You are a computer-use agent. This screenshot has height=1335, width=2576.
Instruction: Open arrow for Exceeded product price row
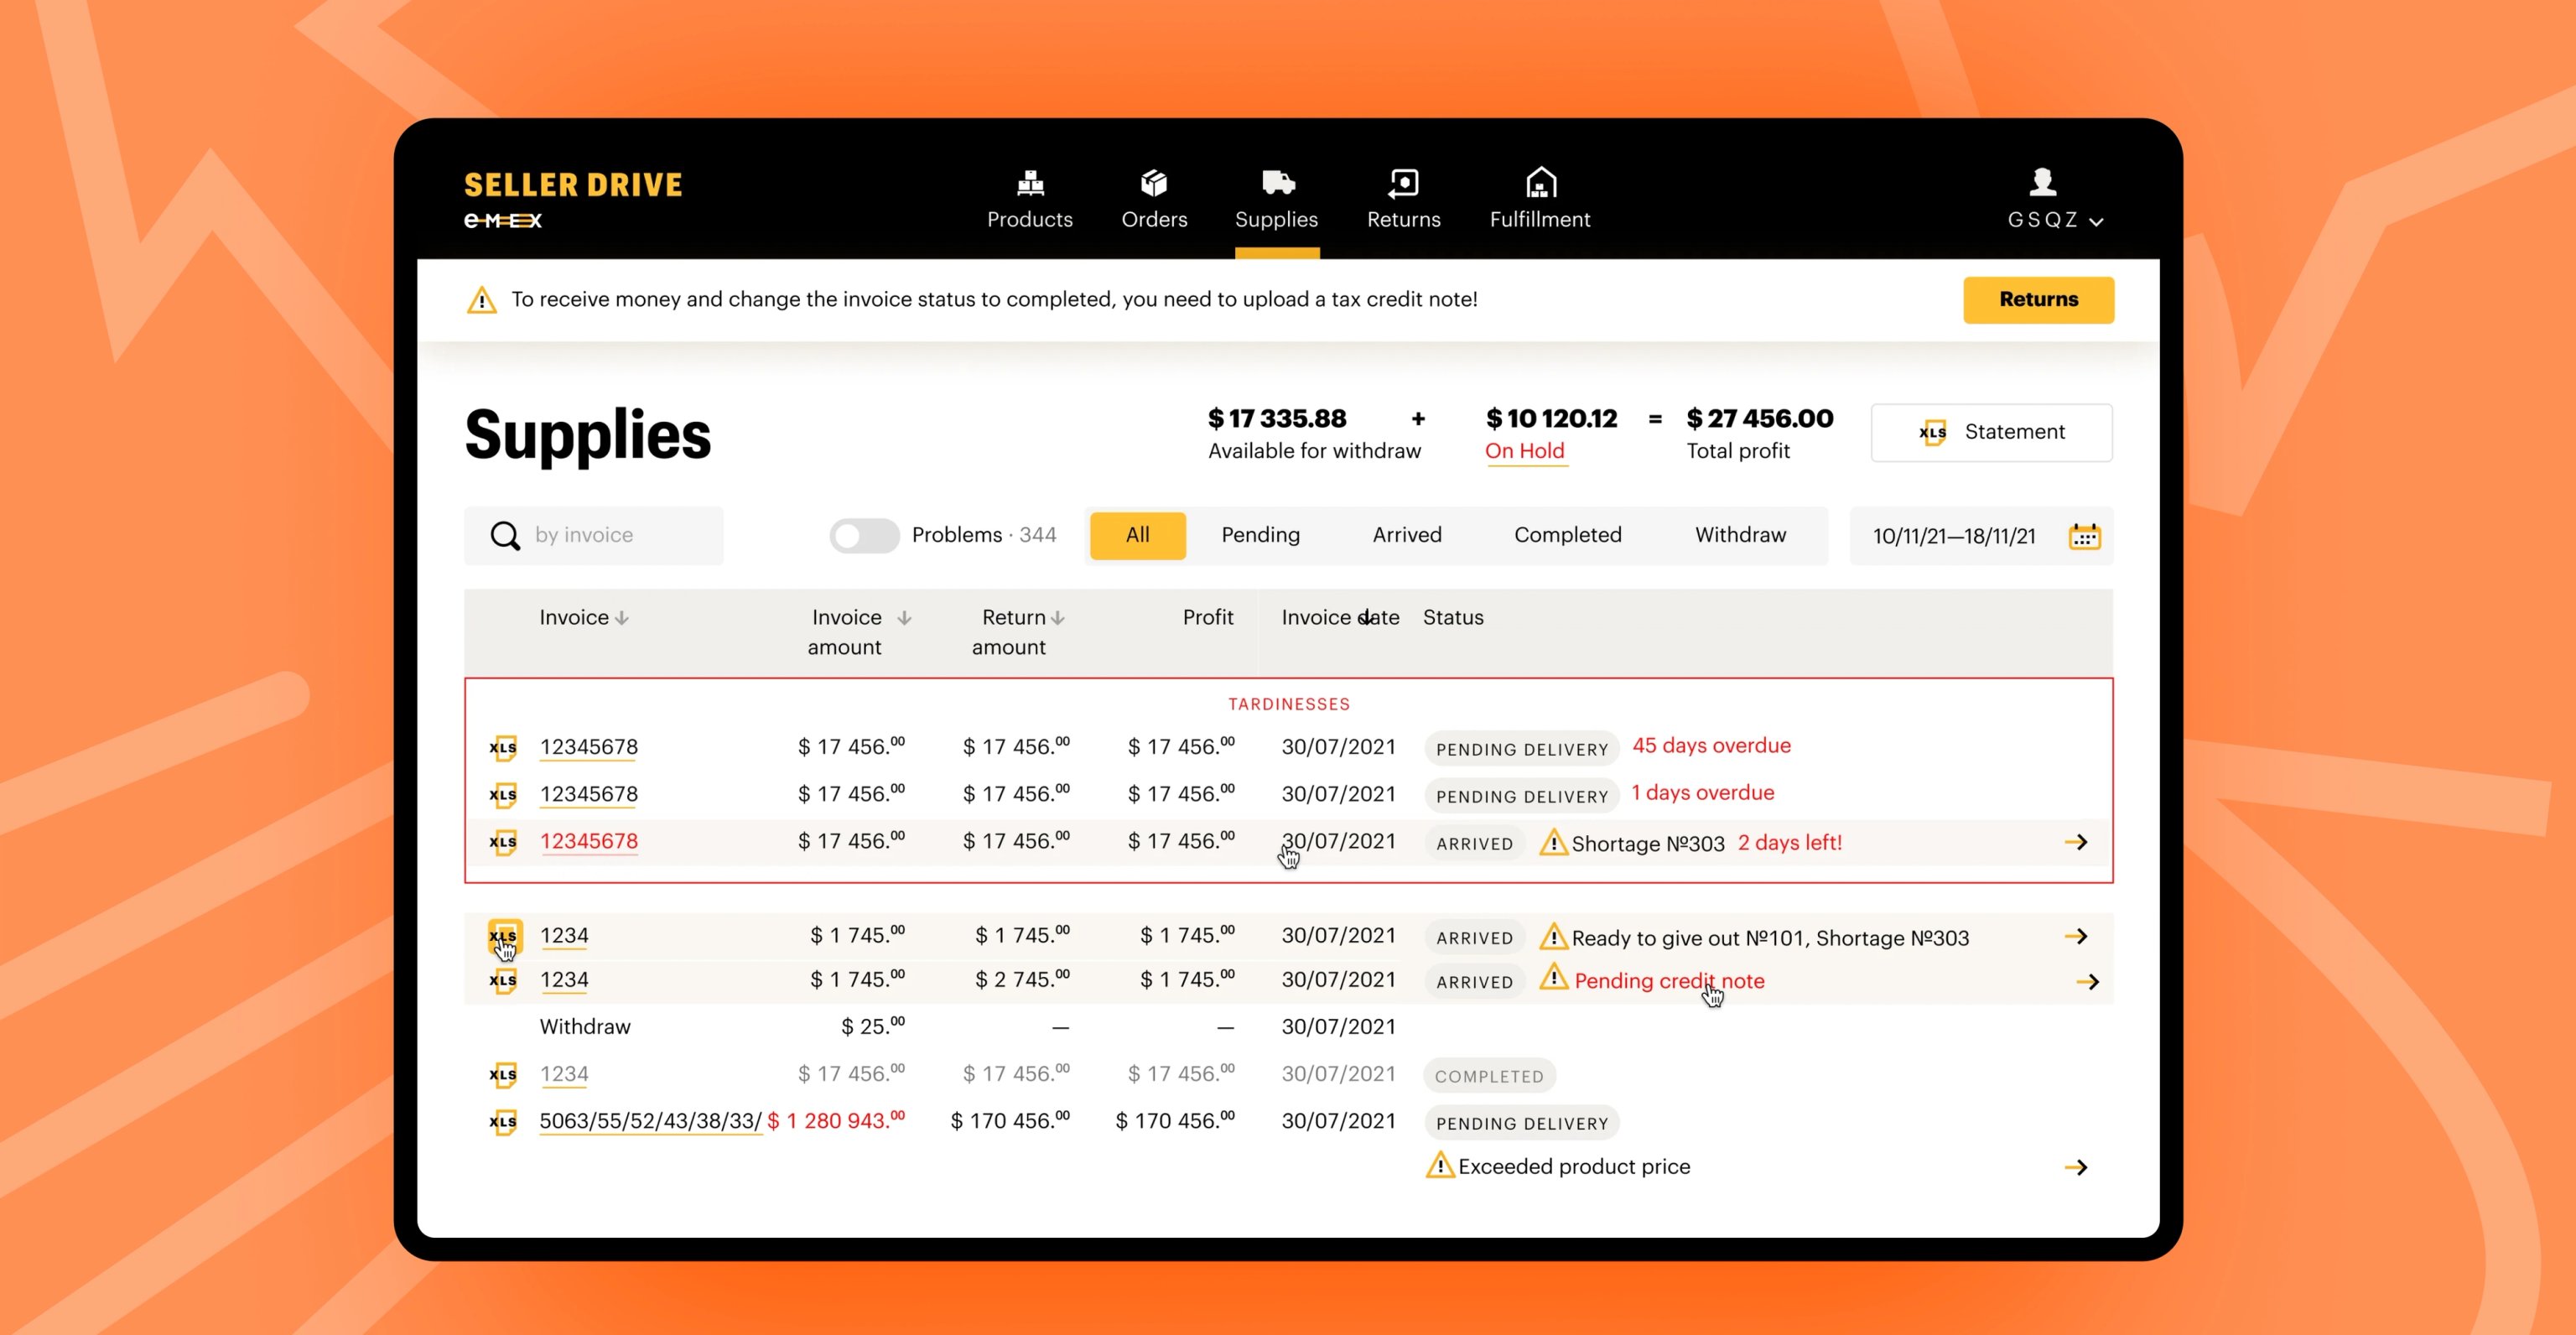[2076, 1167]
